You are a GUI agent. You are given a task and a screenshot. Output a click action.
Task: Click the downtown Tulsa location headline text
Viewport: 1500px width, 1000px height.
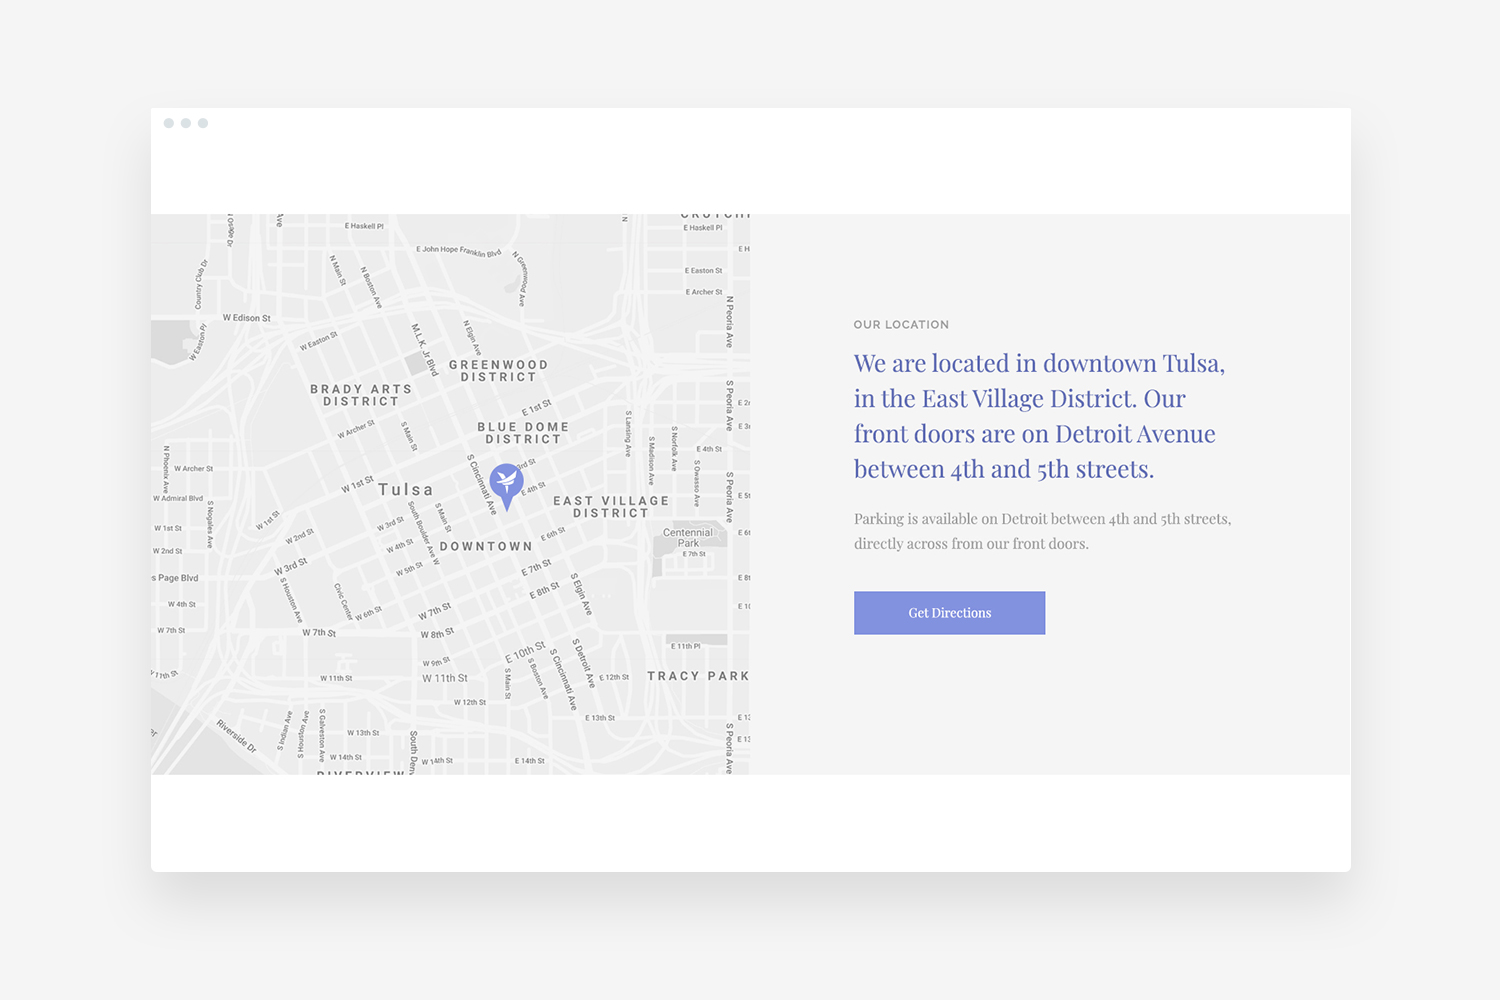pos(1038,416)
